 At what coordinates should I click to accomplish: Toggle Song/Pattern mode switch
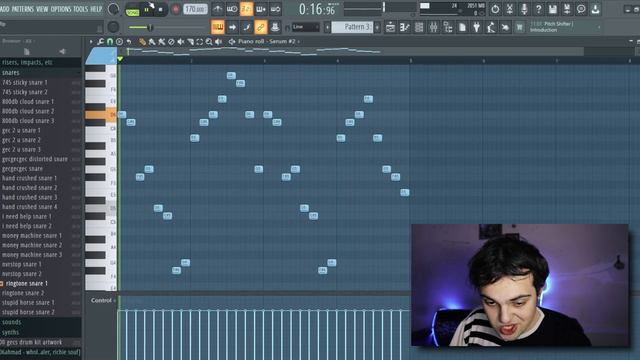coord(132,9)
